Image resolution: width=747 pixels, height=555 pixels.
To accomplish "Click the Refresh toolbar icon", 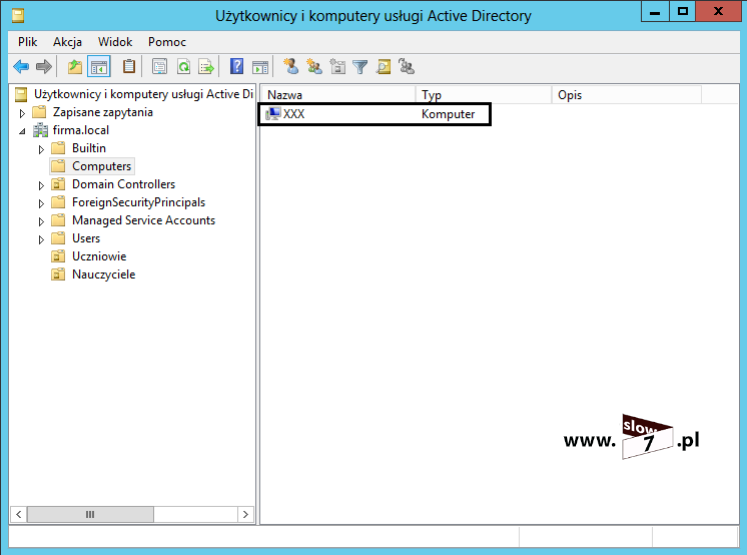I will [183, 67].
